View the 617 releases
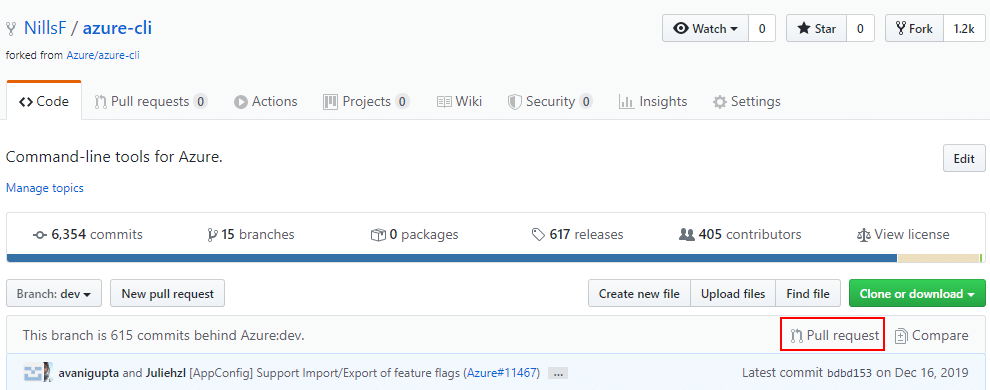This screenshot has width=990, height=390. point(577,235)
